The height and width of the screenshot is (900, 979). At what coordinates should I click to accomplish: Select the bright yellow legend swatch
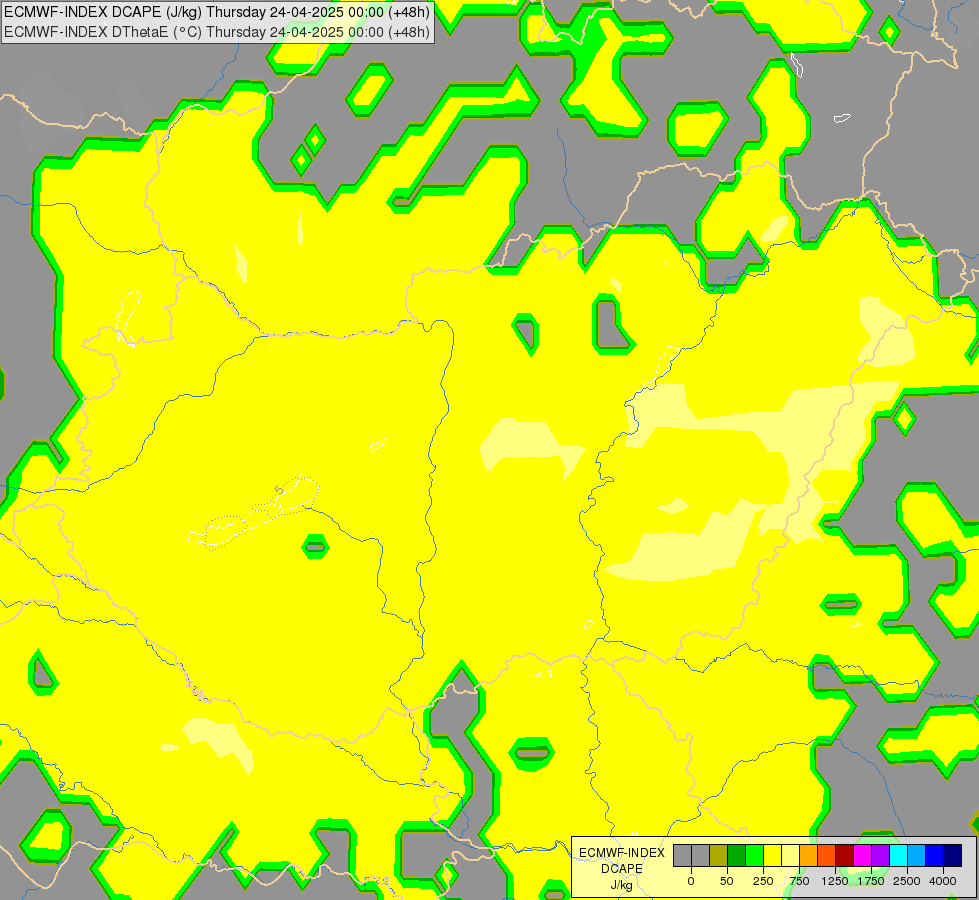tap(772, 855)
